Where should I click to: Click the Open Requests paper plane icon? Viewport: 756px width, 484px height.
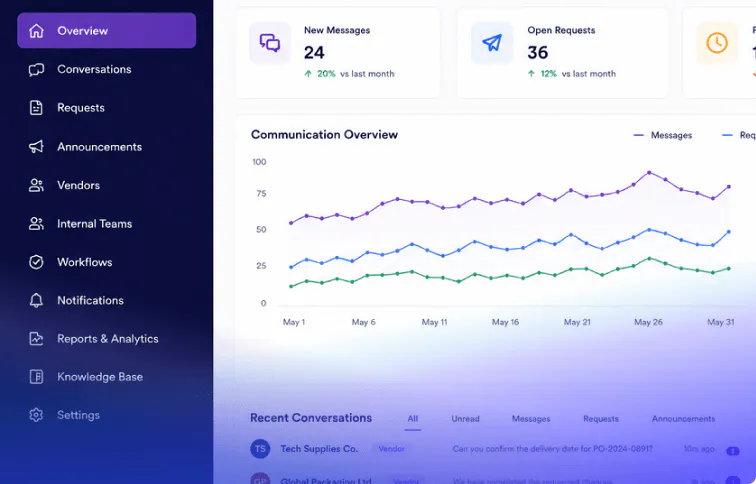coord(492,43)
